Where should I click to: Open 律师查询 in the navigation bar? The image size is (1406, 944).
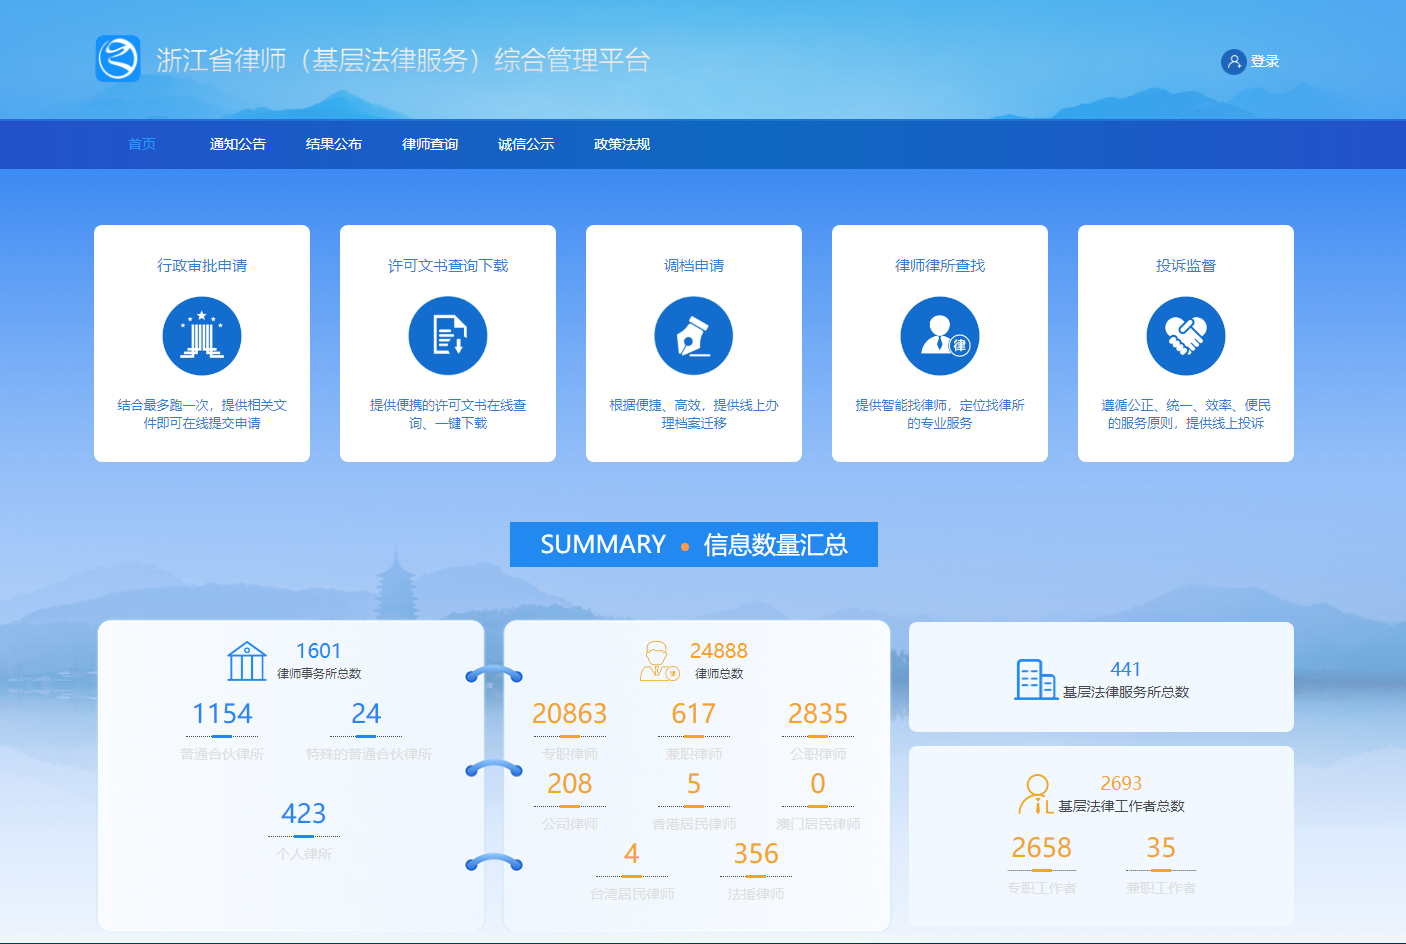pos(430,144)
